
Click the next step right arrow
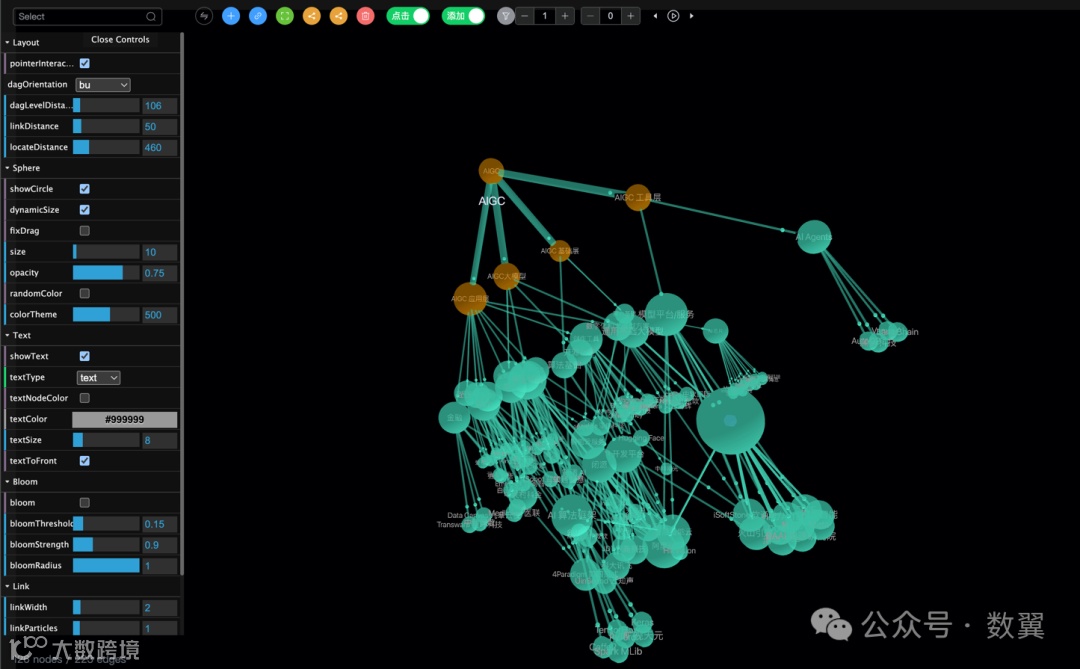click(x=692, y=16)
